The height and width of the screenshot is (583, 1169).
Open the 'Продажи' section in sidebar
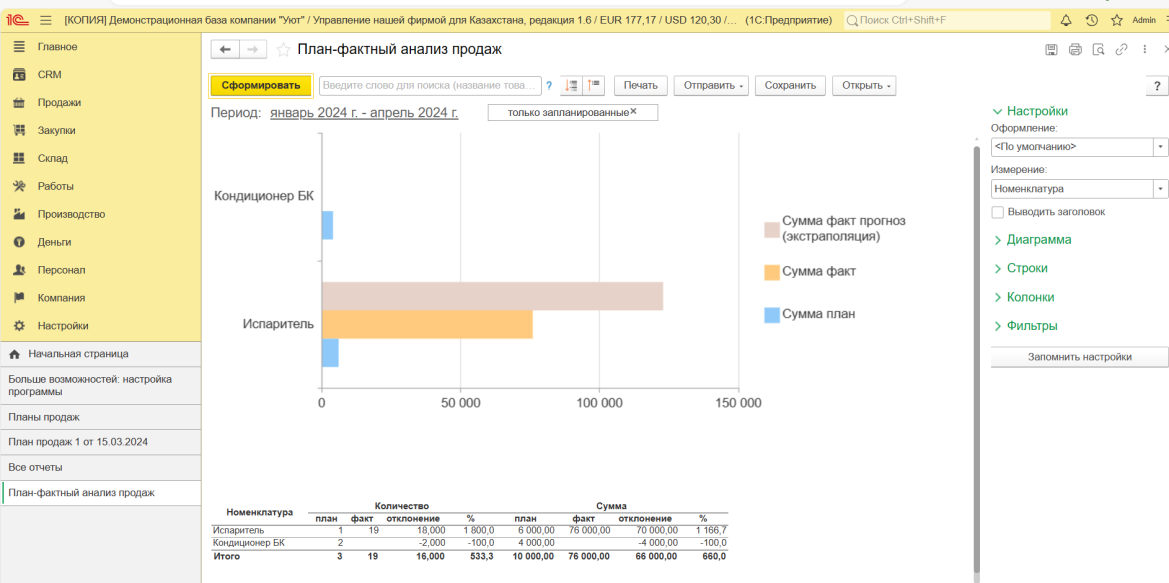[x=59, y=103]
